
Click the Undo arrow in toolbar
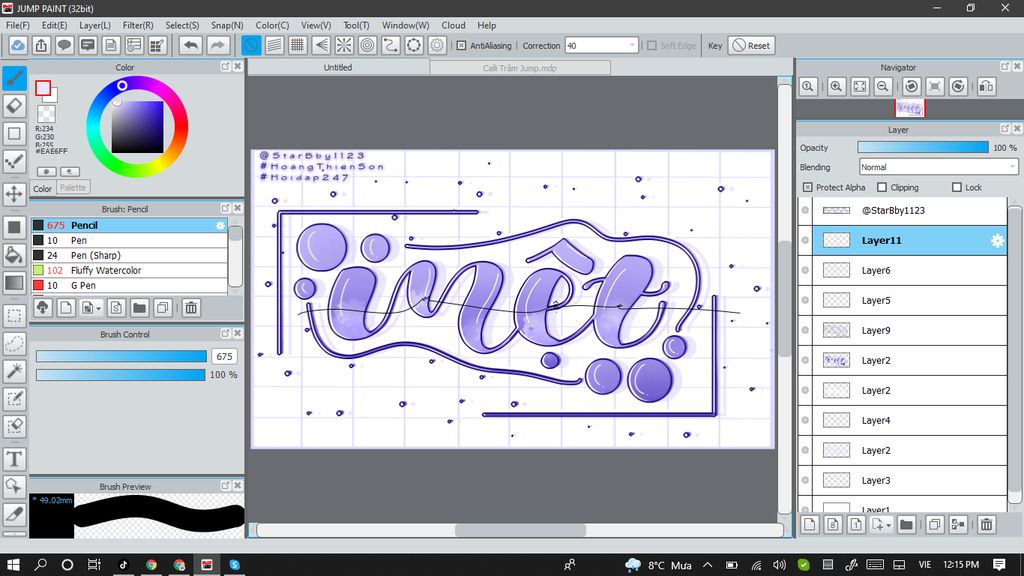point(191,45)
